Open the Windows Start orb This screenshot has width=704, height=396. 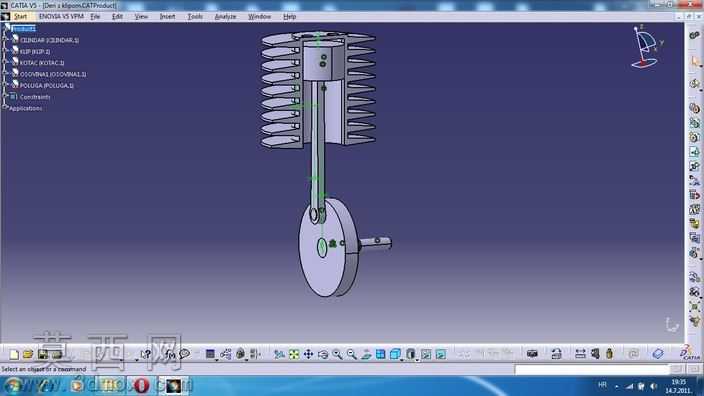pyautogui.click(x=13, y=385)
